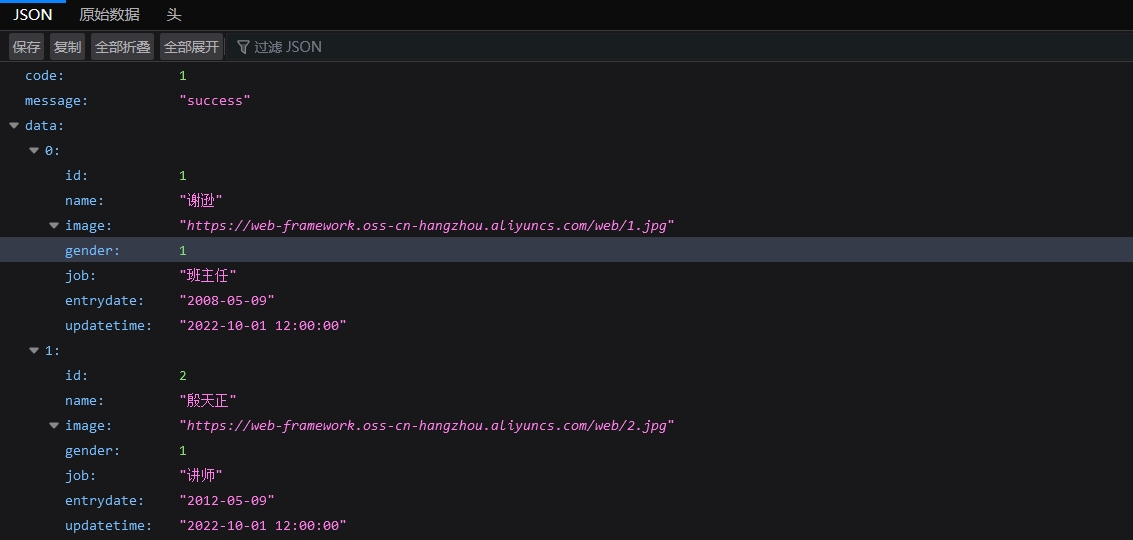Click the 保存 button
This screenshot has height=540, width=1133.
(27, 47)
